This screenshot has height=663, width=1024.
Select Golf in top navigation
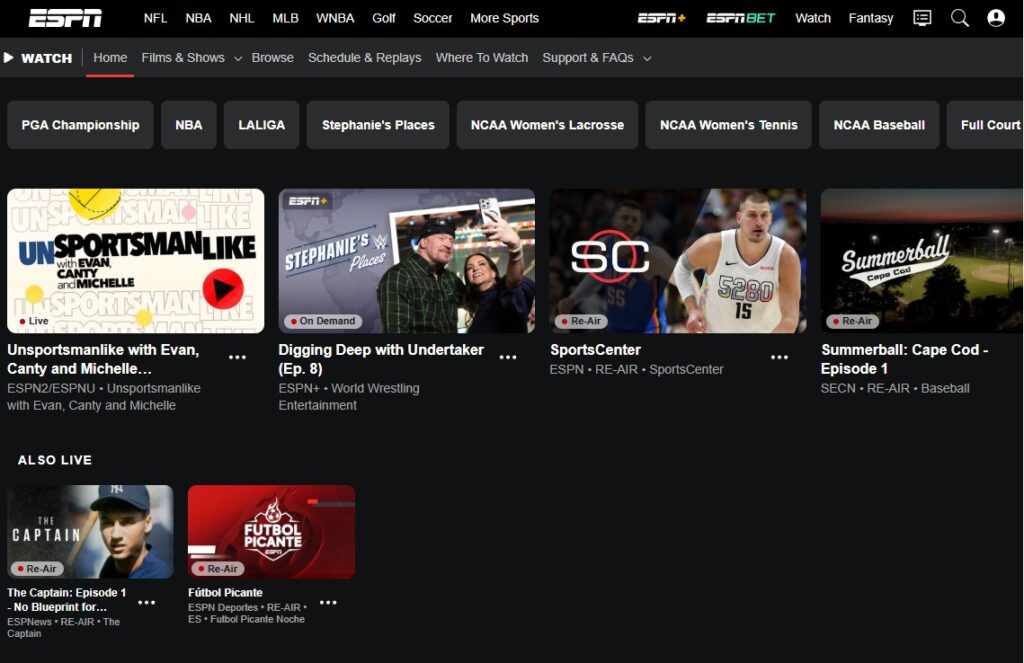tap(384, 18)
